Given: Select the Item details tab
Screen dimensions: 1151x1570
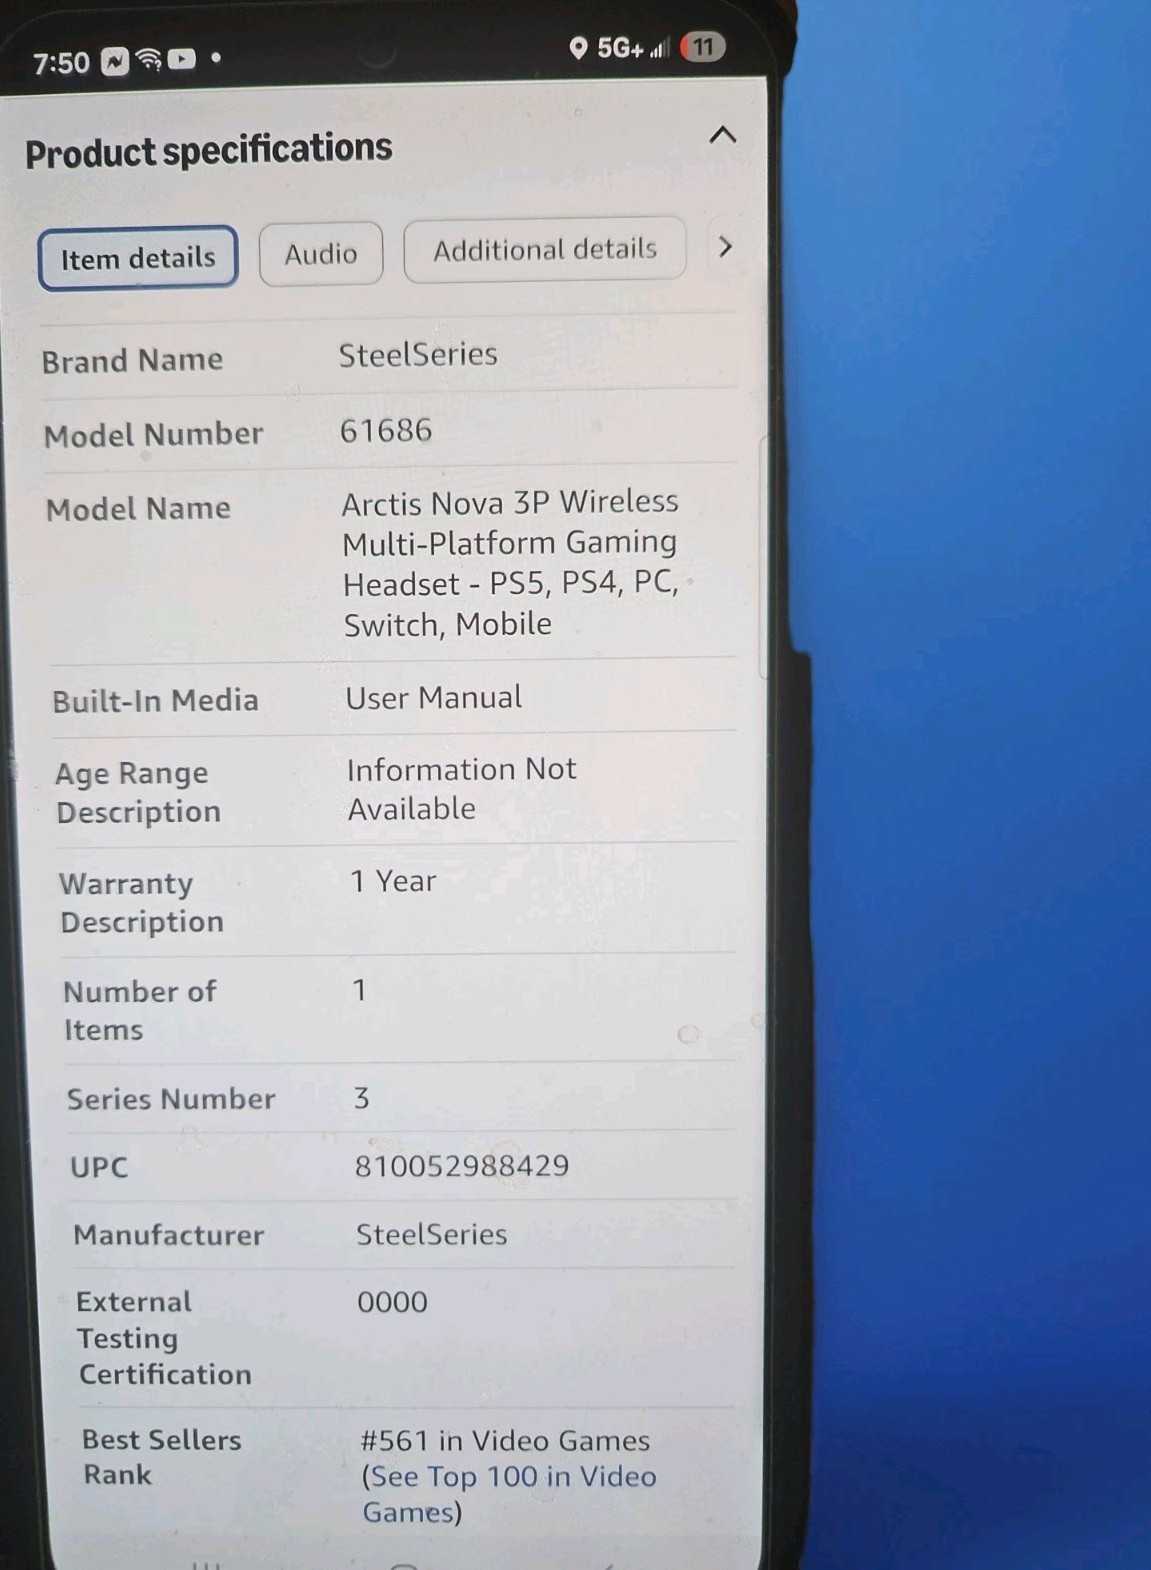Looking at the screenshot, I should coord(138,258).
